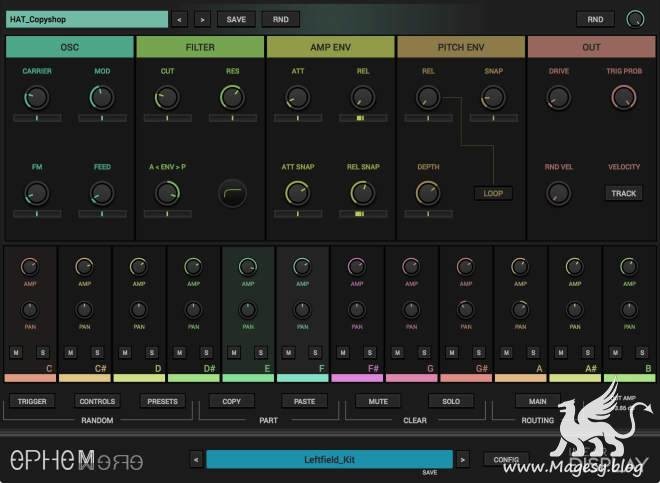Click the slider under the CARRIER knob
Image resolution: width=660 pixels, height=483 pixels.
[x=37, y=118]
